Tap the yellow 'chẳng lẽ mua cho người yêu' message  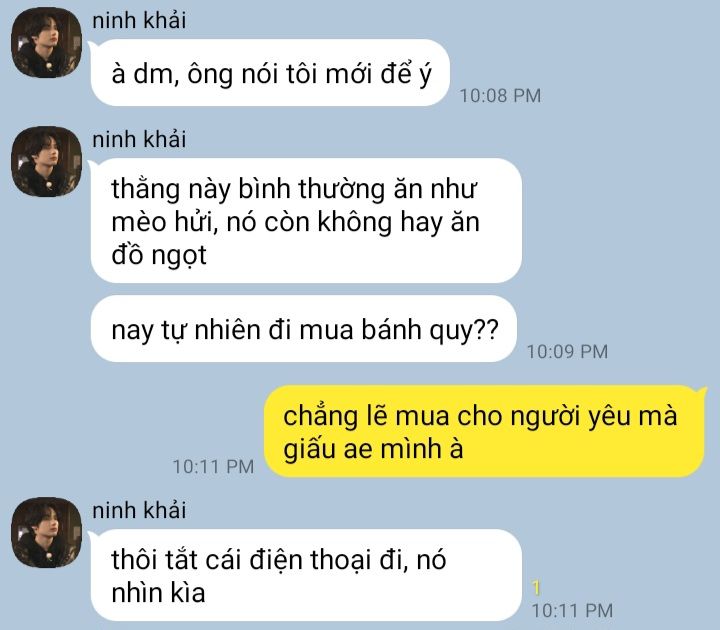pyautogui.click(x=485, y=432)
